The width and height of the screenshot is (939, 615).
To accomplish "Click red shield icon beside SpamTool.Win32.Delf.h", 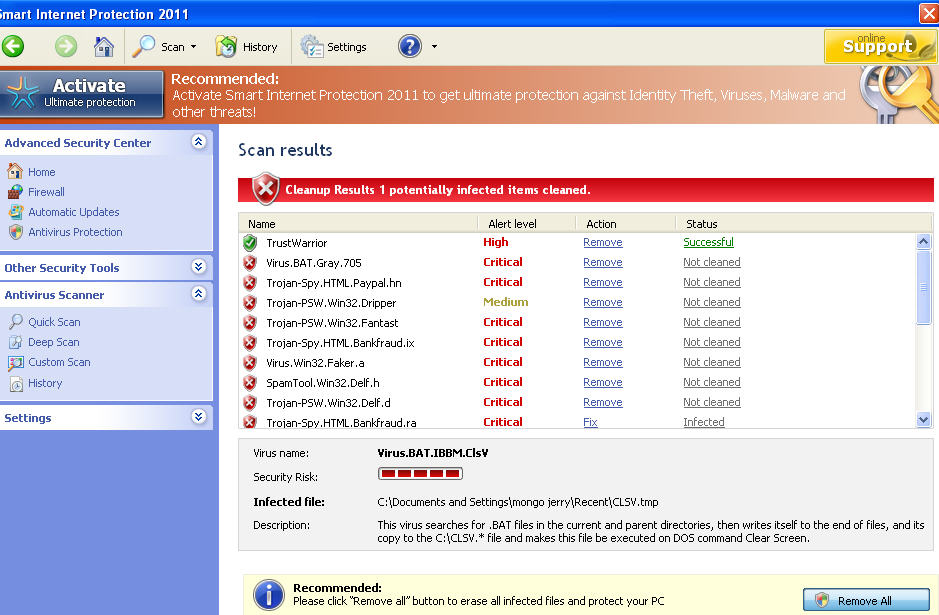I will pos(250,383).
